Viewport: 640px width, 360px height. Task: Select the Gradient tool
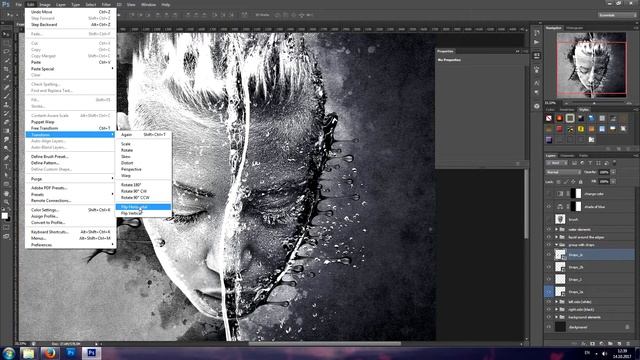pos(6,131)
